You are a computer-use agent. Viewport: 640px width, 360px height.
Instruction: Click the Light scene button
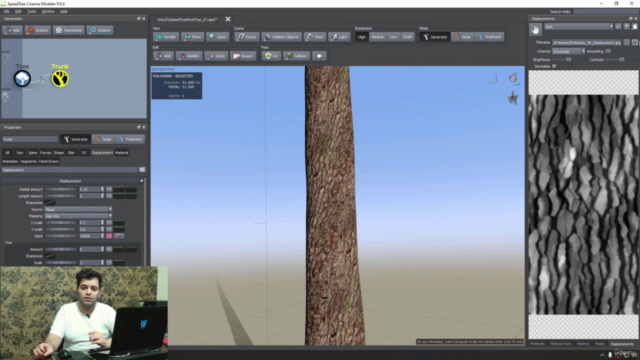pyautogui.click(x=339, y=37)
